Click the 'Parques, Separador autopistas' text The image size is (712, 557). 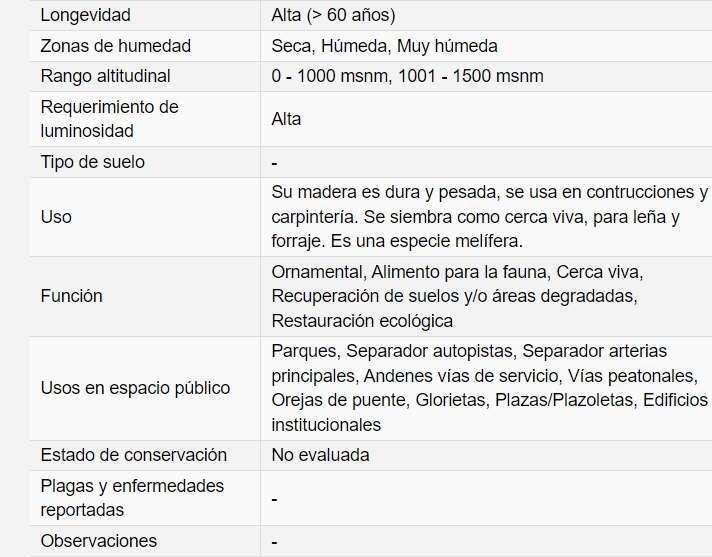pos(392,352)
